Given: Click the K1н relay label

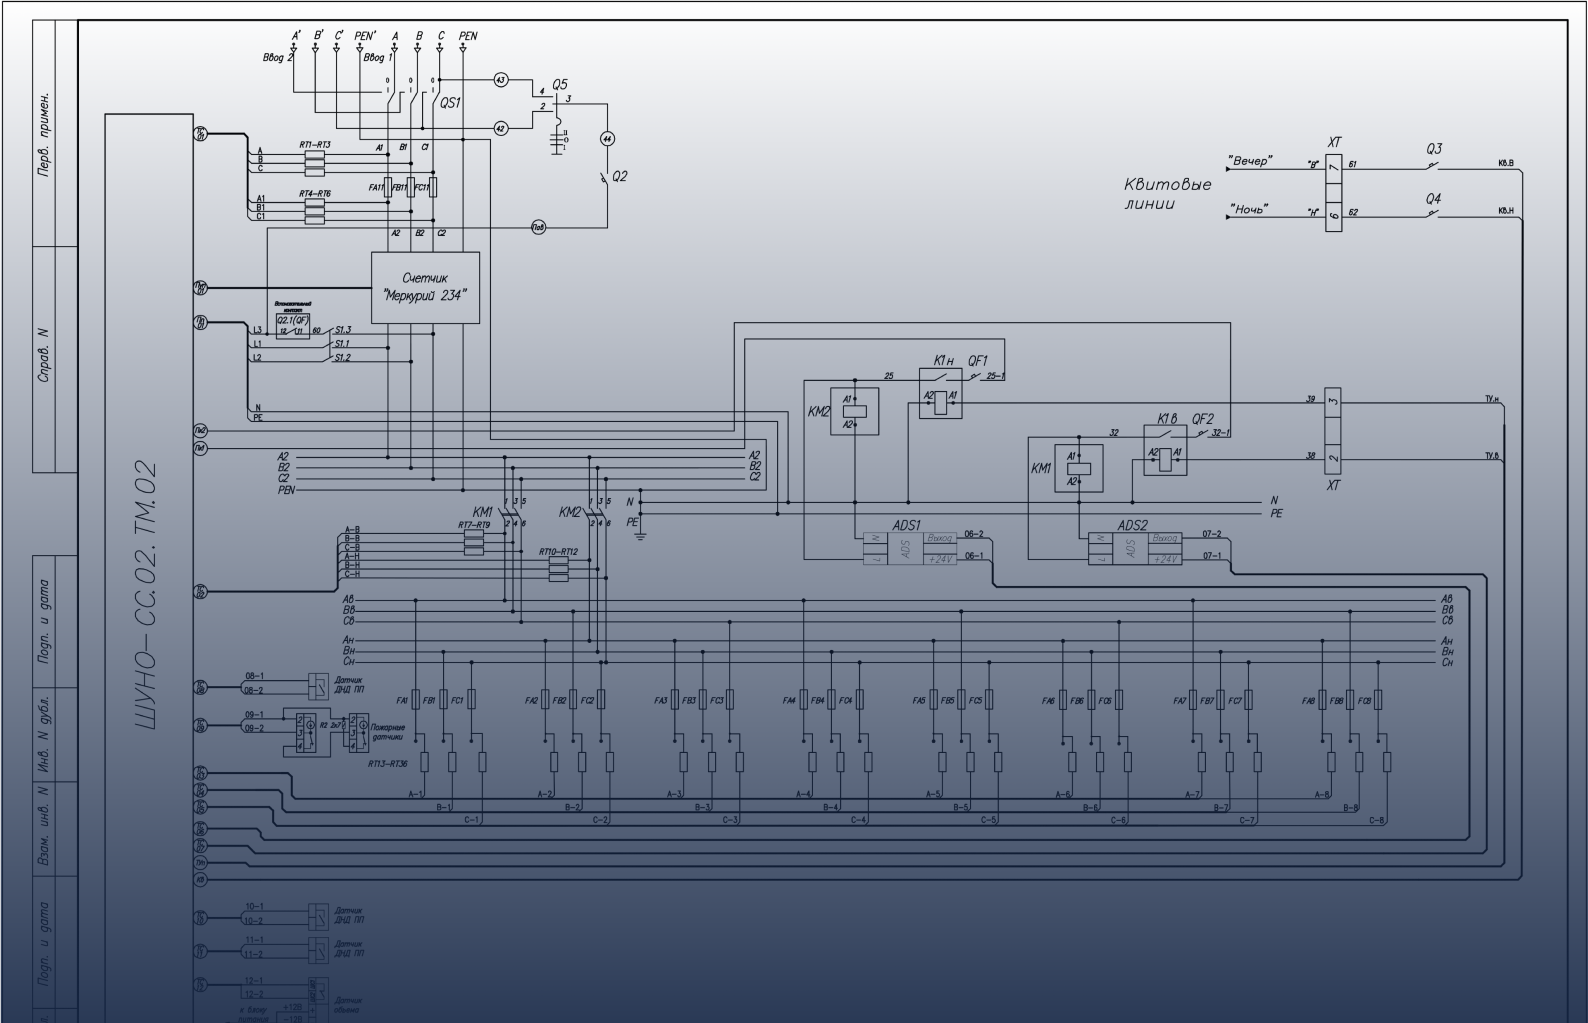Looking at the screenshot, I should coord(945,360).
